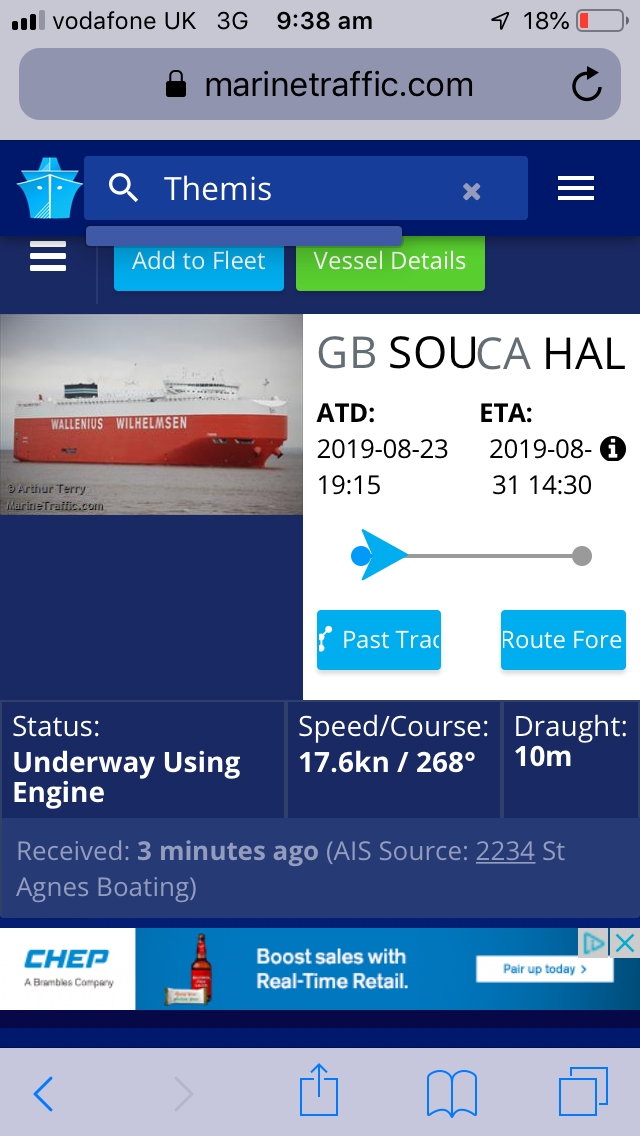Clear the Themis search text

(472, 190)
